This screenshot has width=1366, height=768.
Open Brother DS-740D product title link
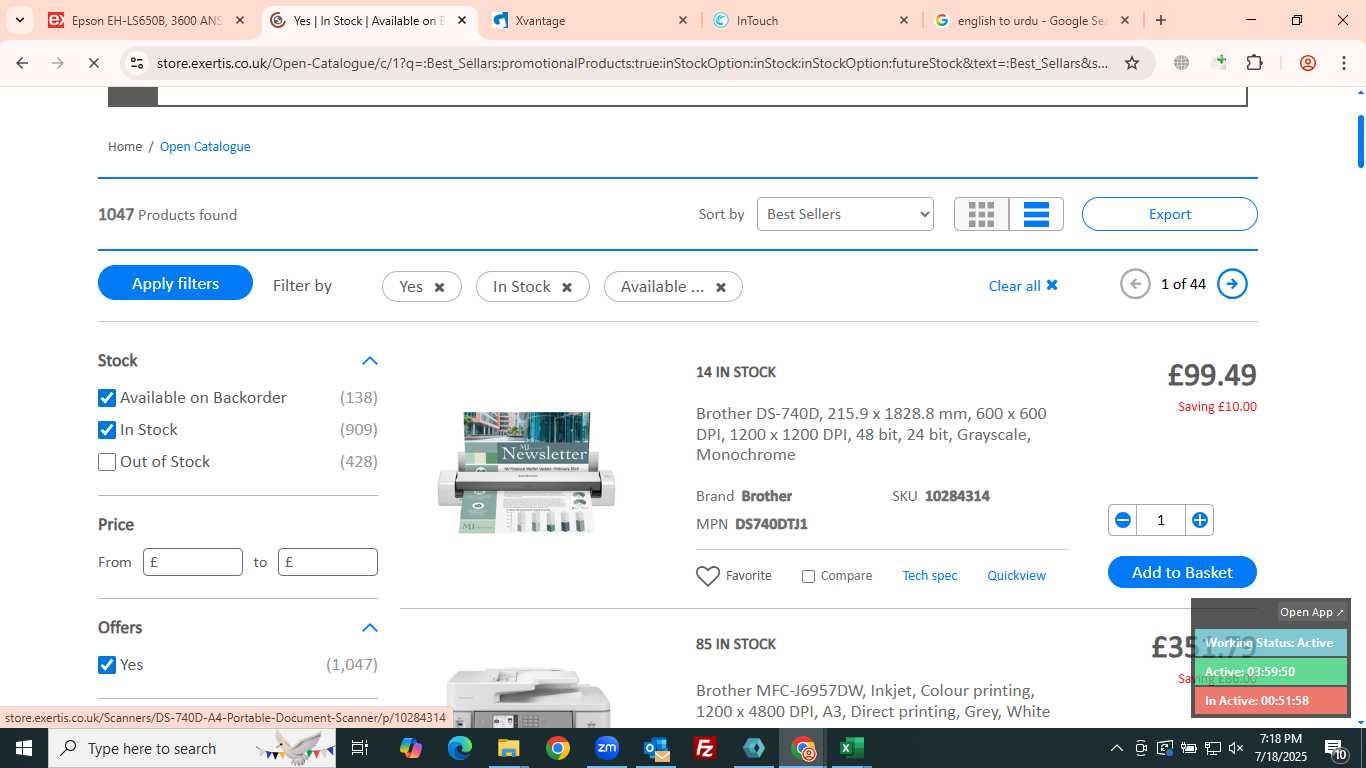871,434
